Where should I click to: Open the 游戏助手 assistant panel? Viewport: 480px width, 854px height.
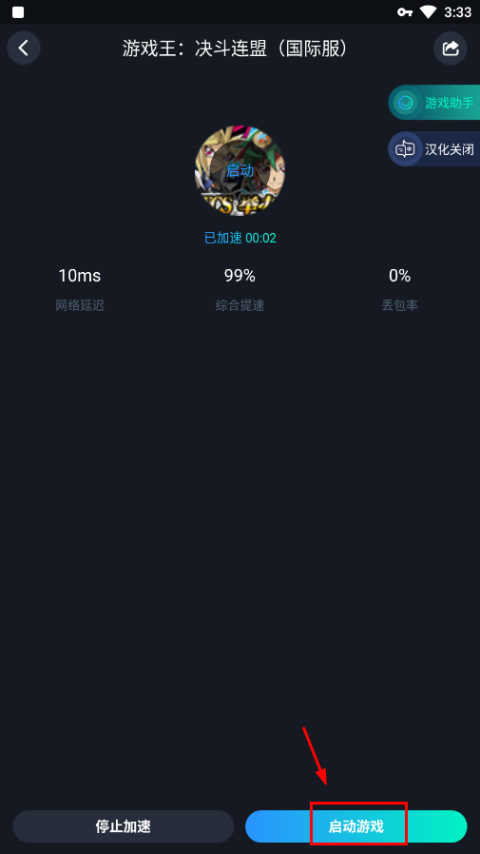(x=434, y=102)
